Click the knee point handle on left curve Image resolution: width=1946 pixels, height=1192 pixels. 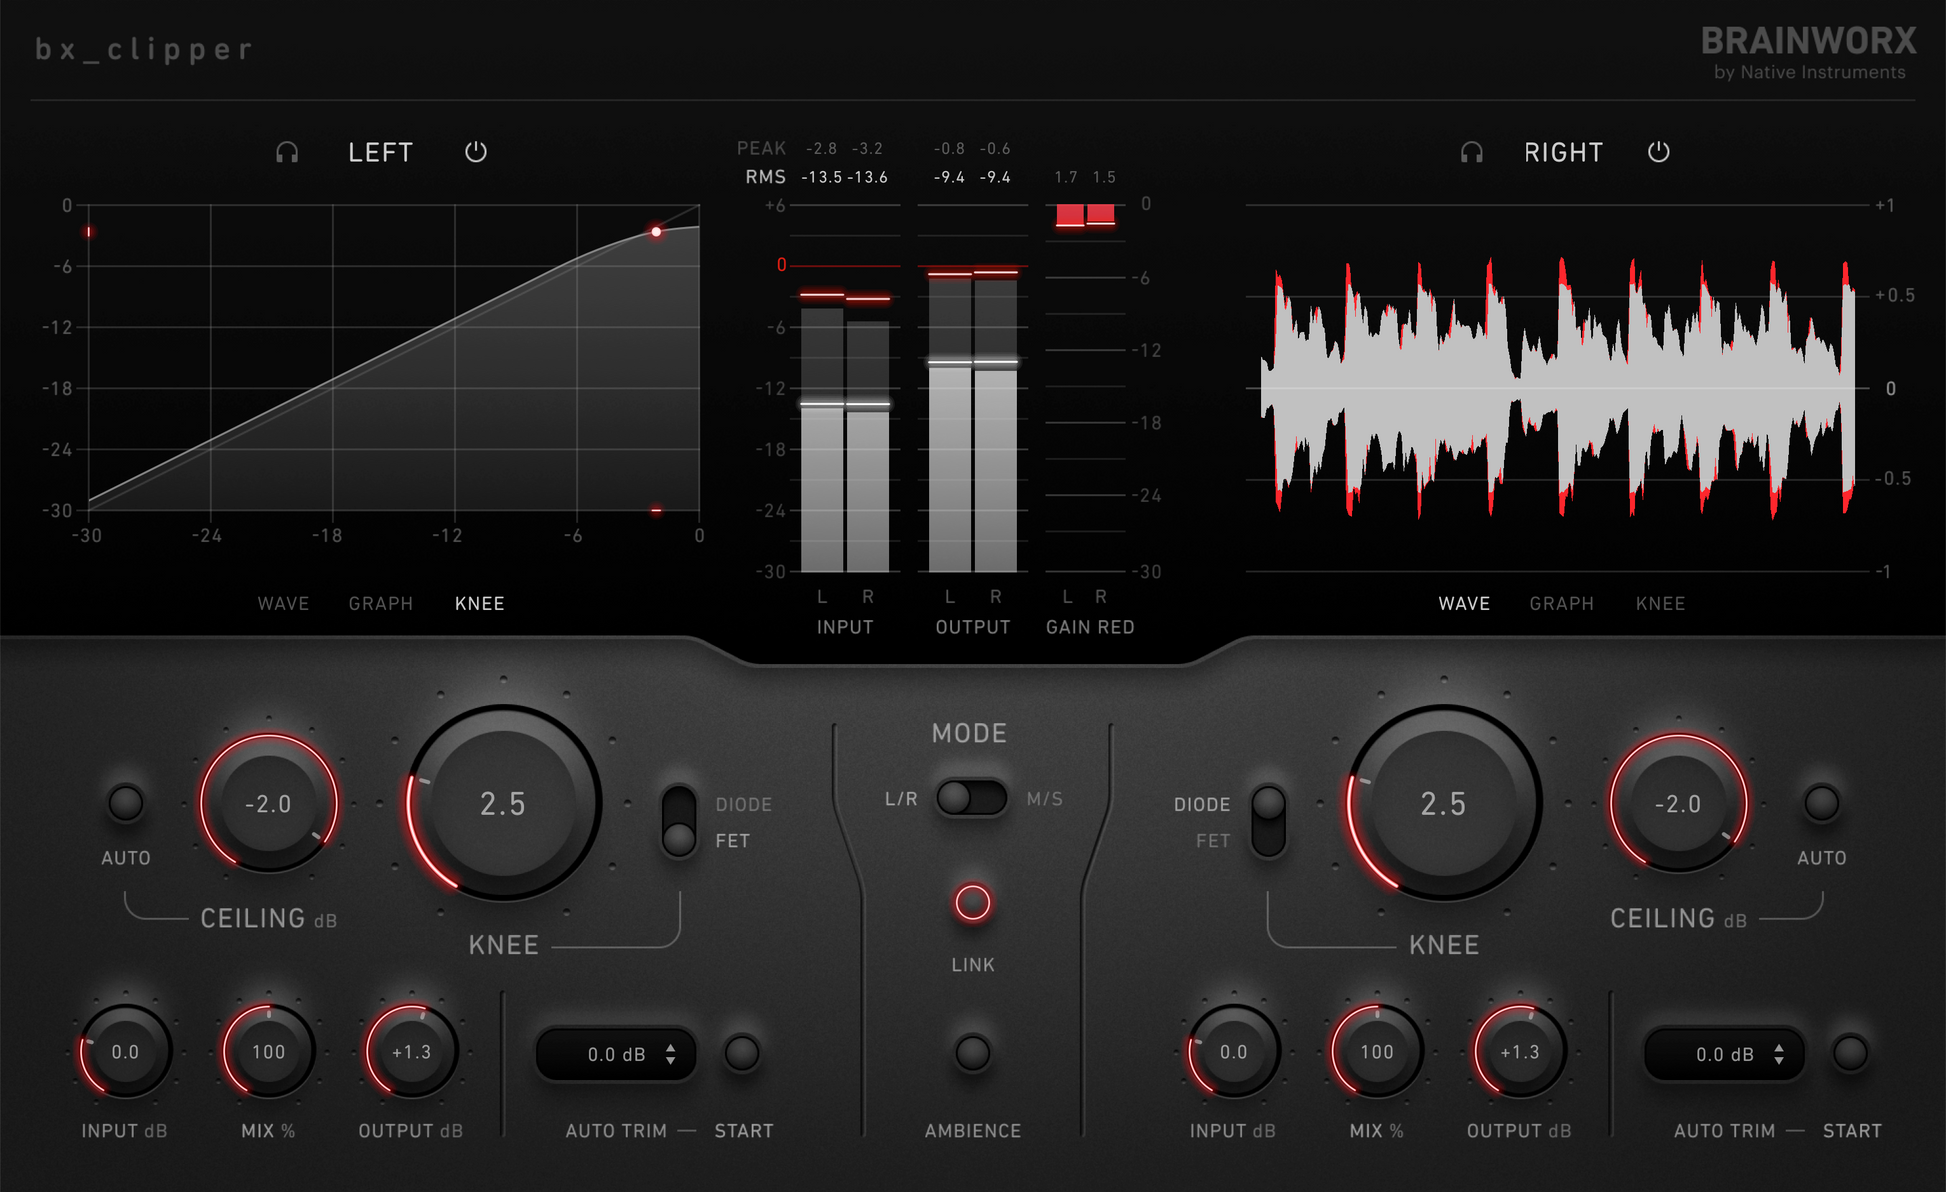[656, 232]
